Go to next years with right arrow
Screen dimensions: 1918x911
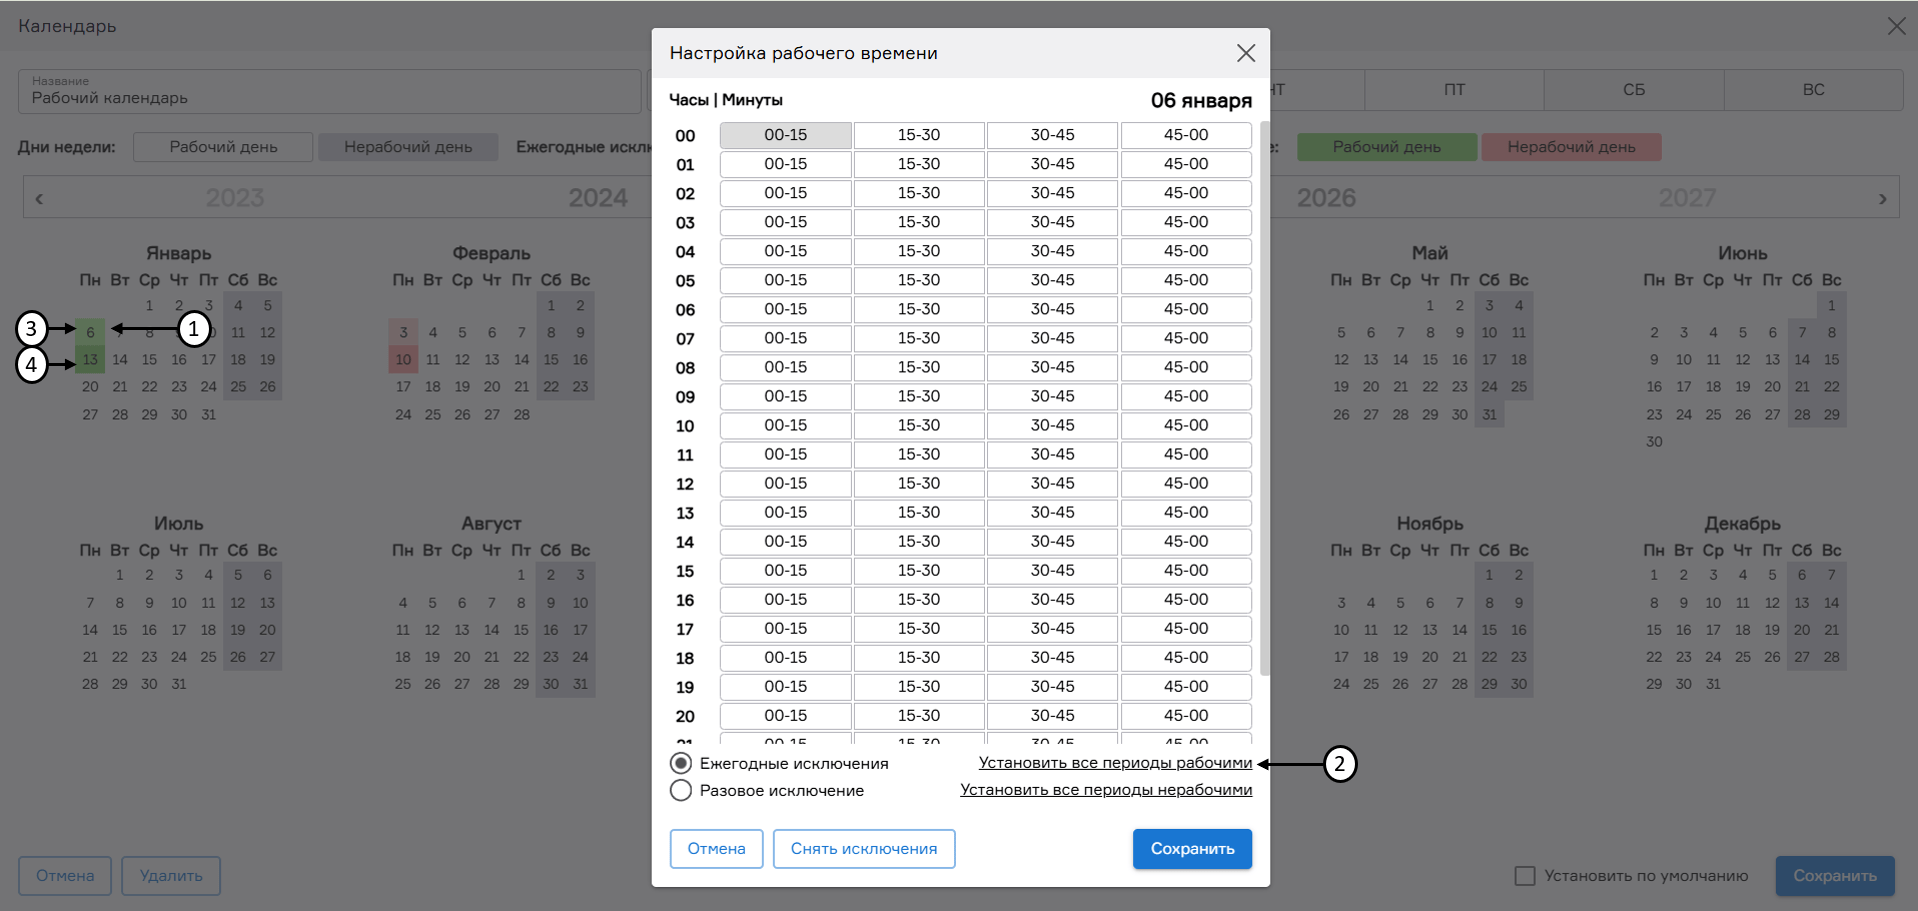pos(1882,199)
